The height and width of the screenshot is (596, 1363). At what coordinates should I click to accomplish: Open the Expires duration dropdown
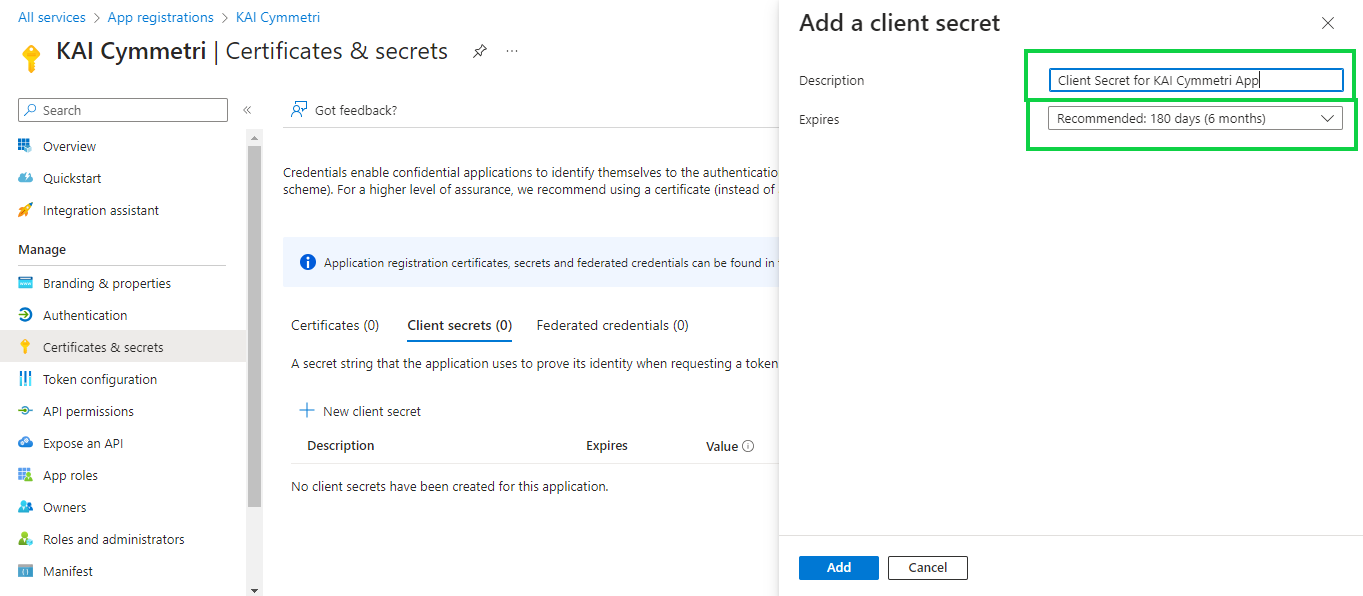point(1195,119)
